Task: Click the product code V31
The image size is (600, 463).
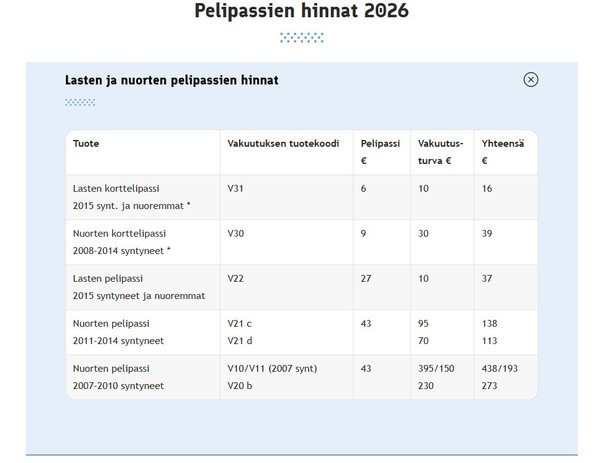Action: [x=236, y=188]
